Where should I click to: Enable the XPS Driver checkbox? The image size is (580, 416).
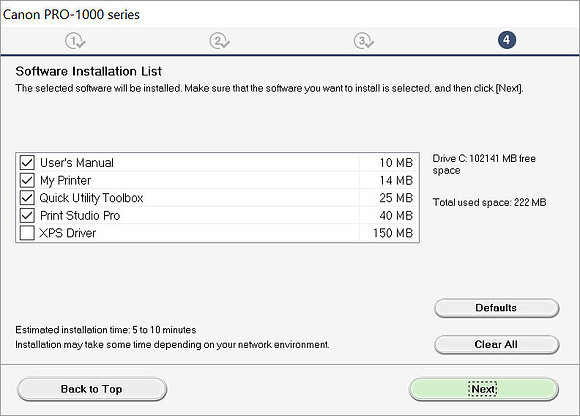point(27,233)
